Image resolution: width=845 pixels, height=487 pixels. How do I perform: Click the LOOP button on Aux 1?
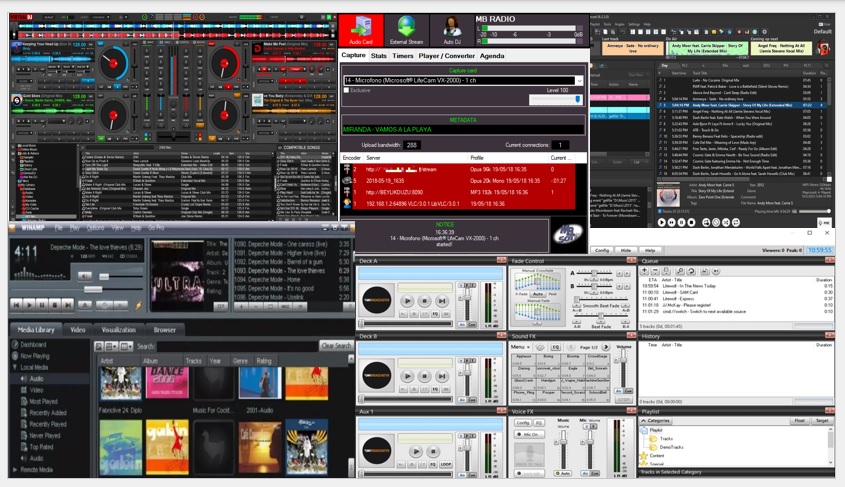(x=446, y=464)
